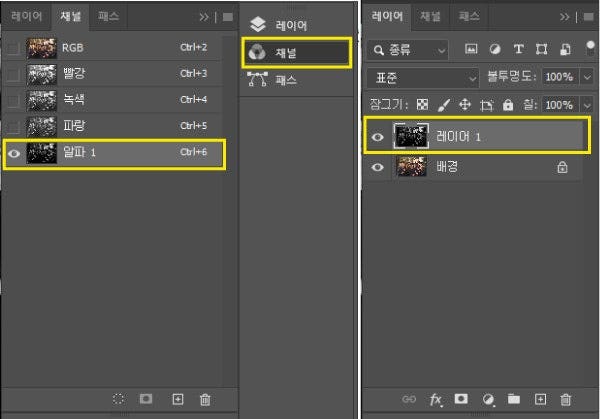Open 불투명도 opacity slider arrow
The width and height of the screenshot is (600, 419).
click(587, 77)
